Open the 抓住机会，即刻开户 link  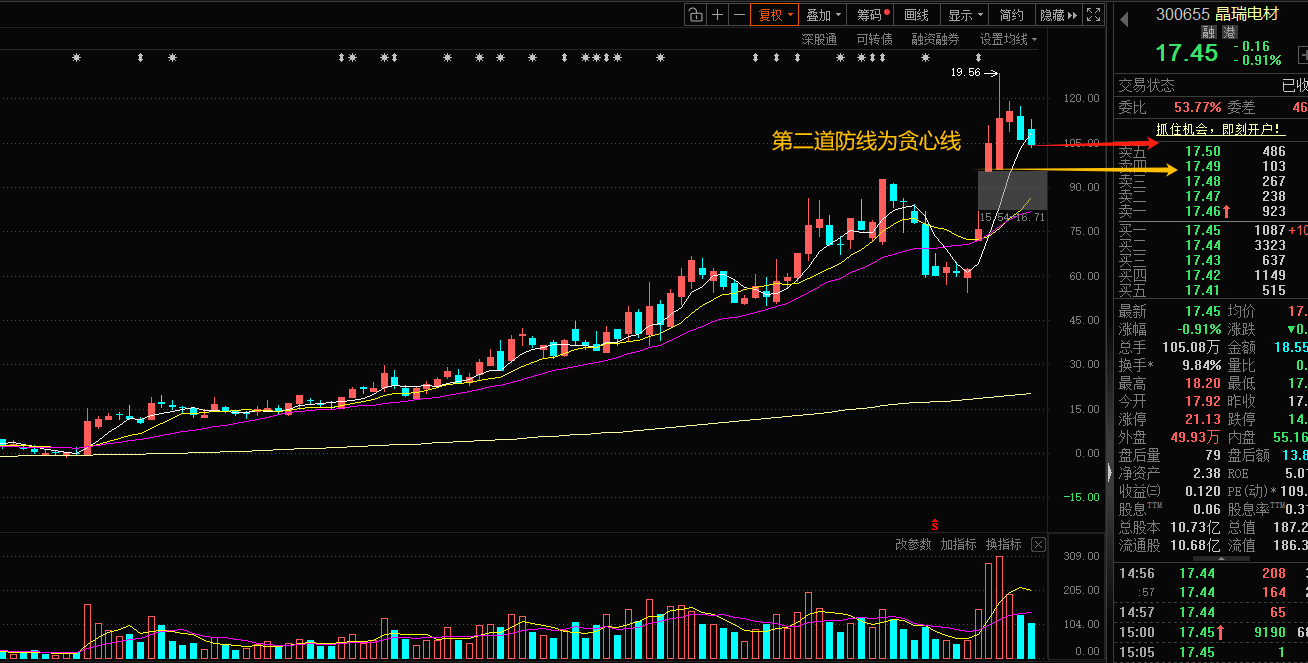tap(1219, 129)
